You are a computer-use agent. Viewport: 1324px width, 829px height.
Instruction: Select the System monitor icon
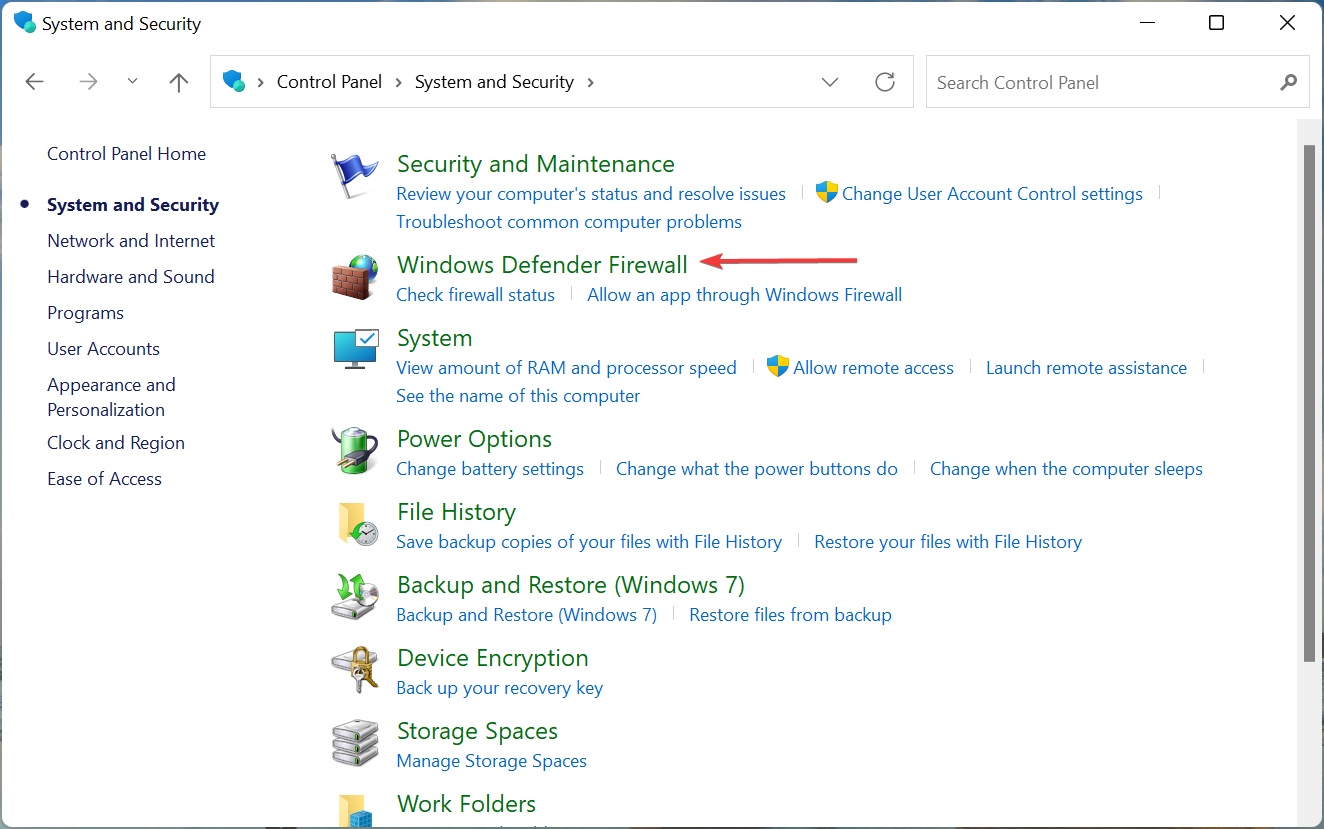(x=355, y=349)
